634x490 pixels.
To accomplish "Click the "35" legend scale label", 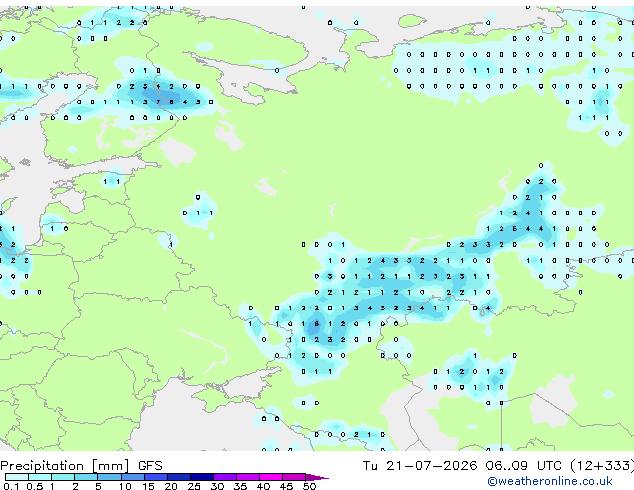I will coord(240,486).
